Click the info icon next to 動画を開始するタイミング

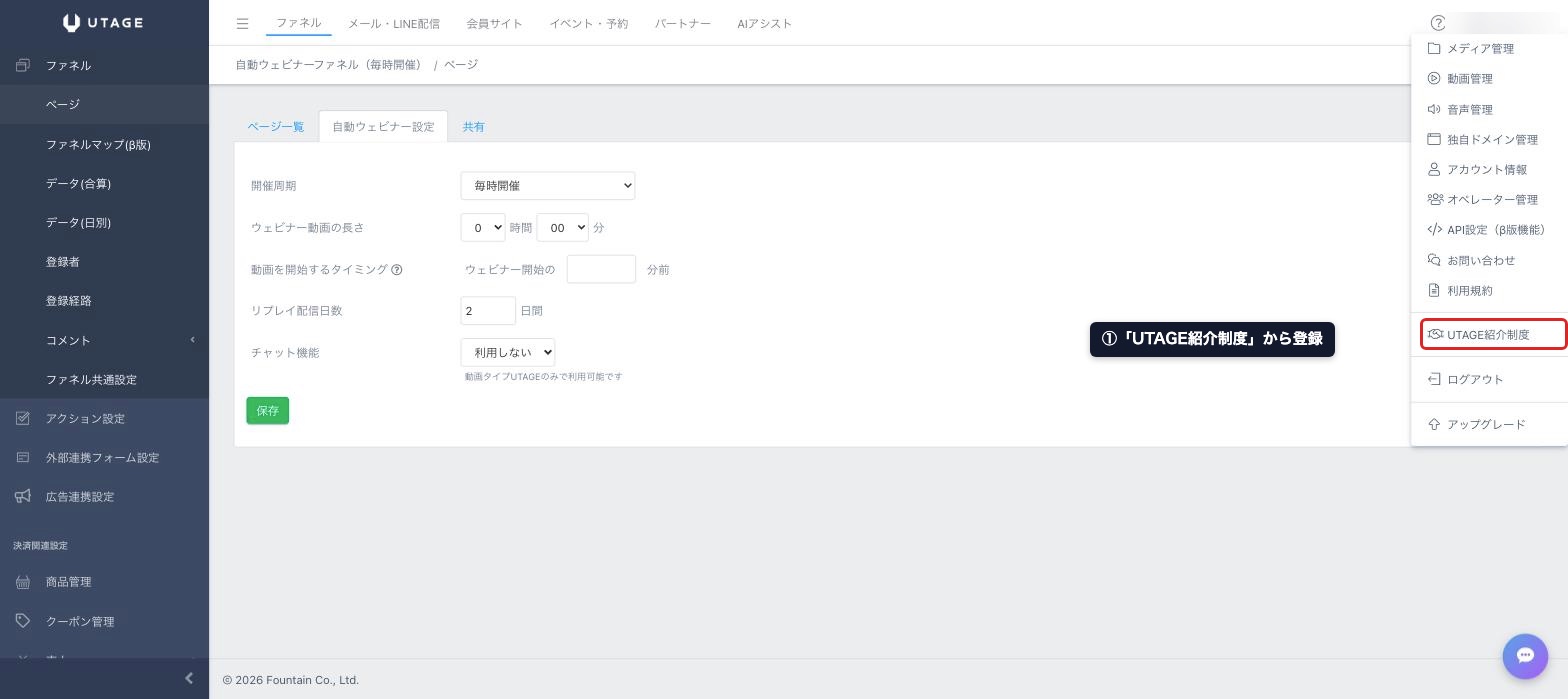tap(397, 270)
